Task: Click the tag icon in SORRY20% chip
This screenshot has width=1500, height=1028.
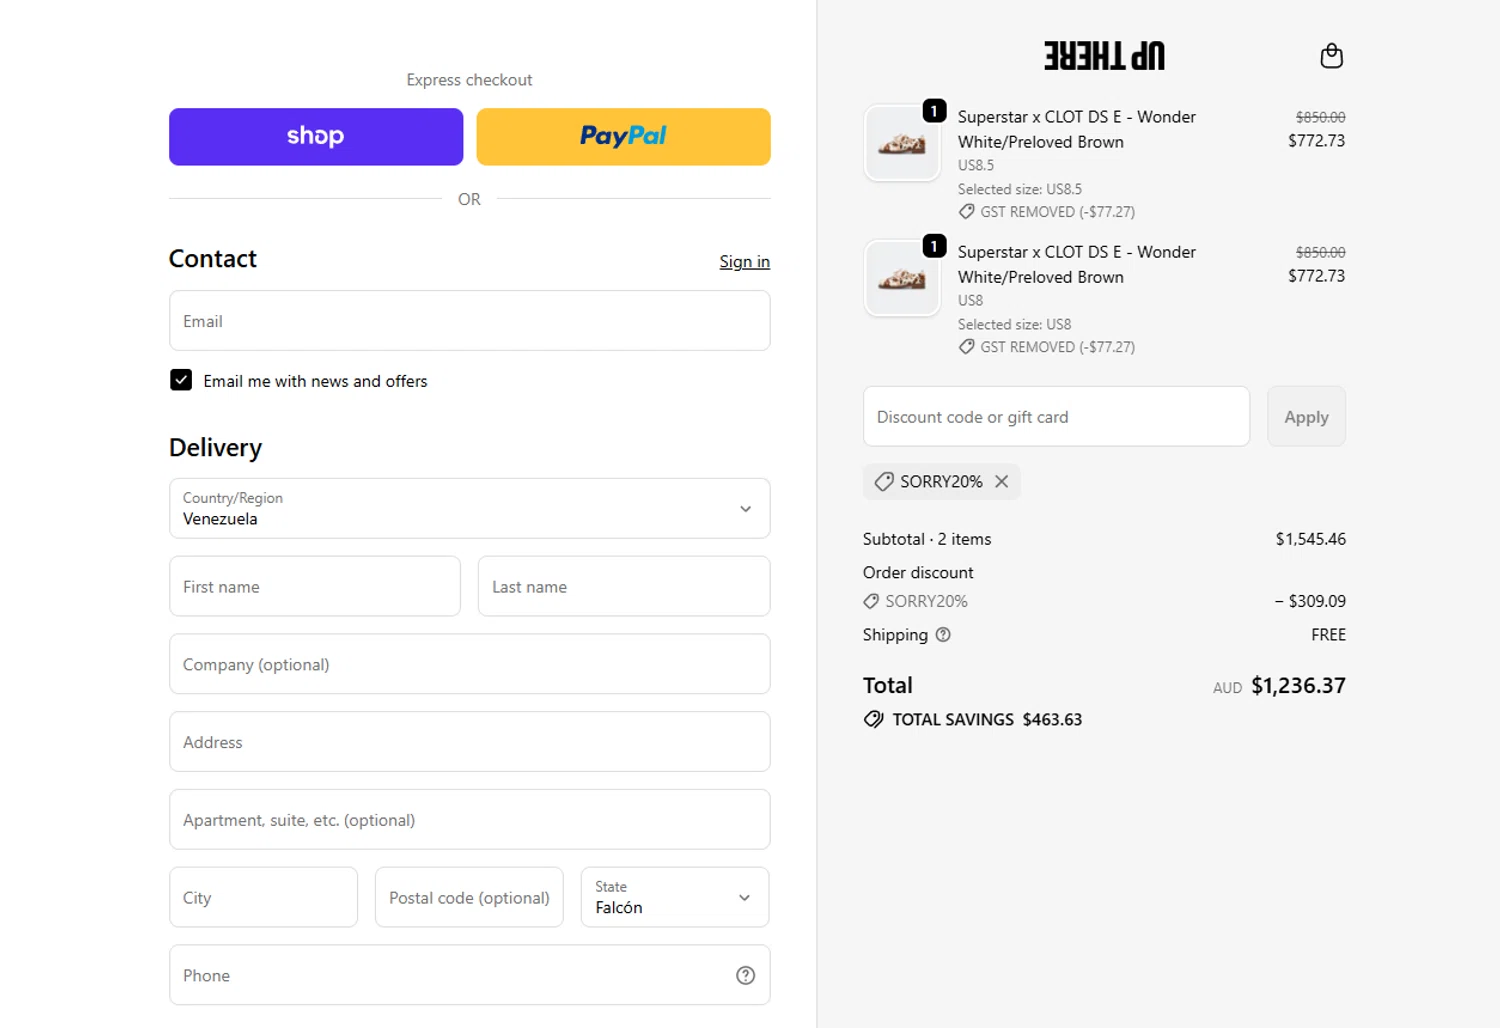Action: 884,482
